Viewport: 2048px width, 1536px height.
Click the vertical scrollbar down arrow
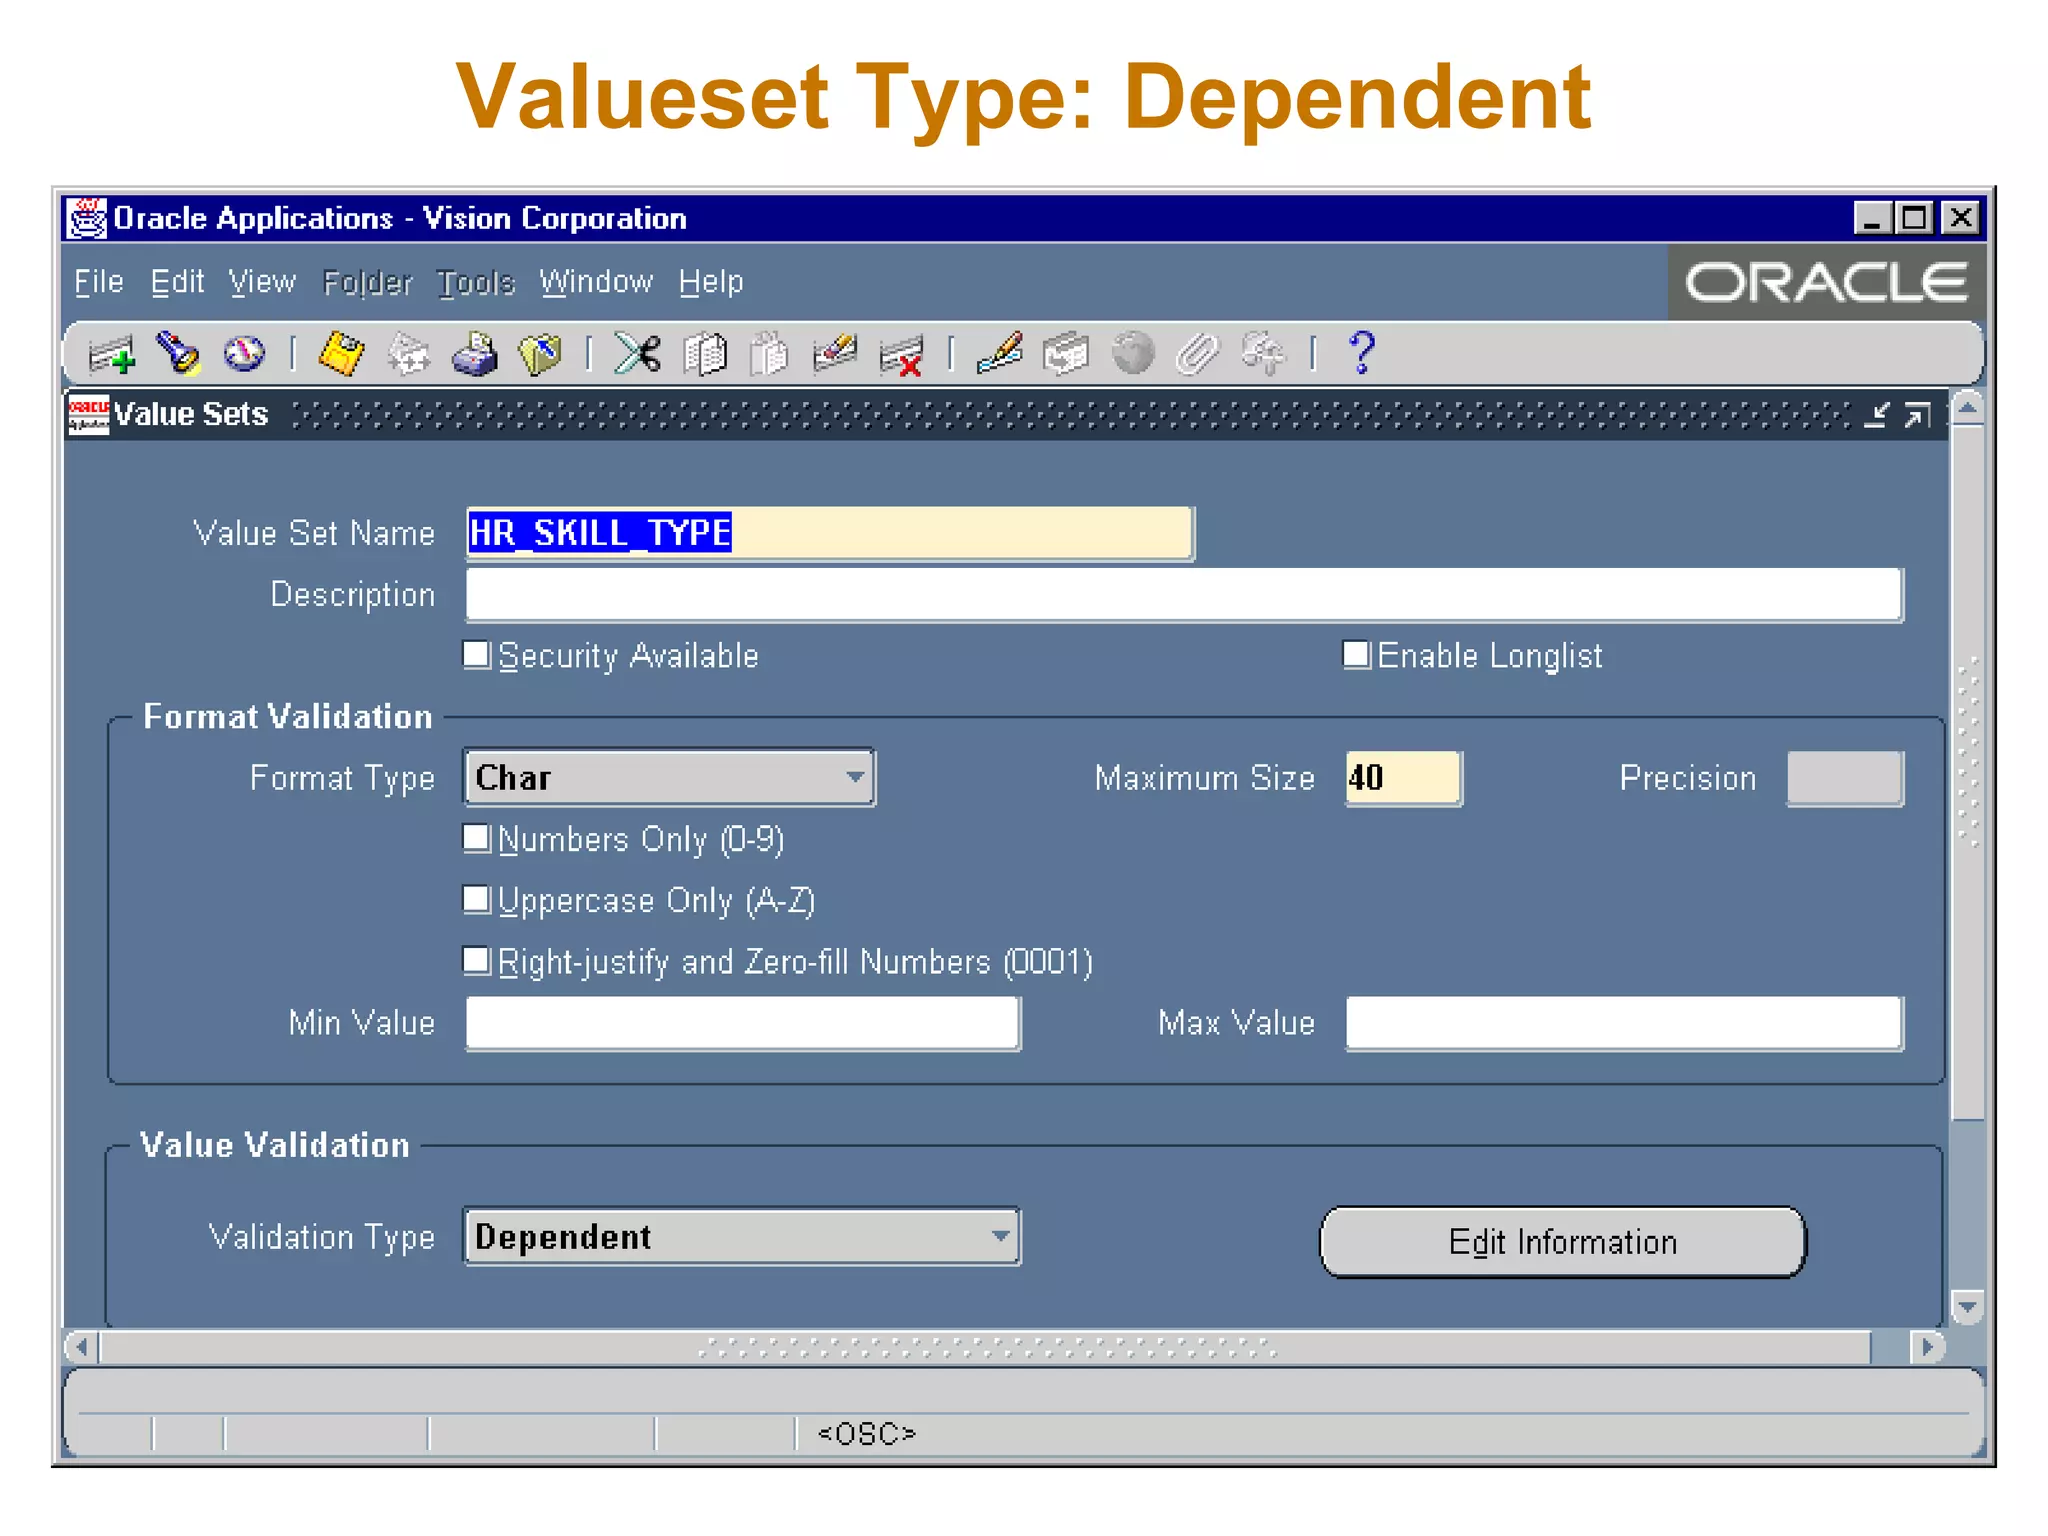click(1967, 1307)
